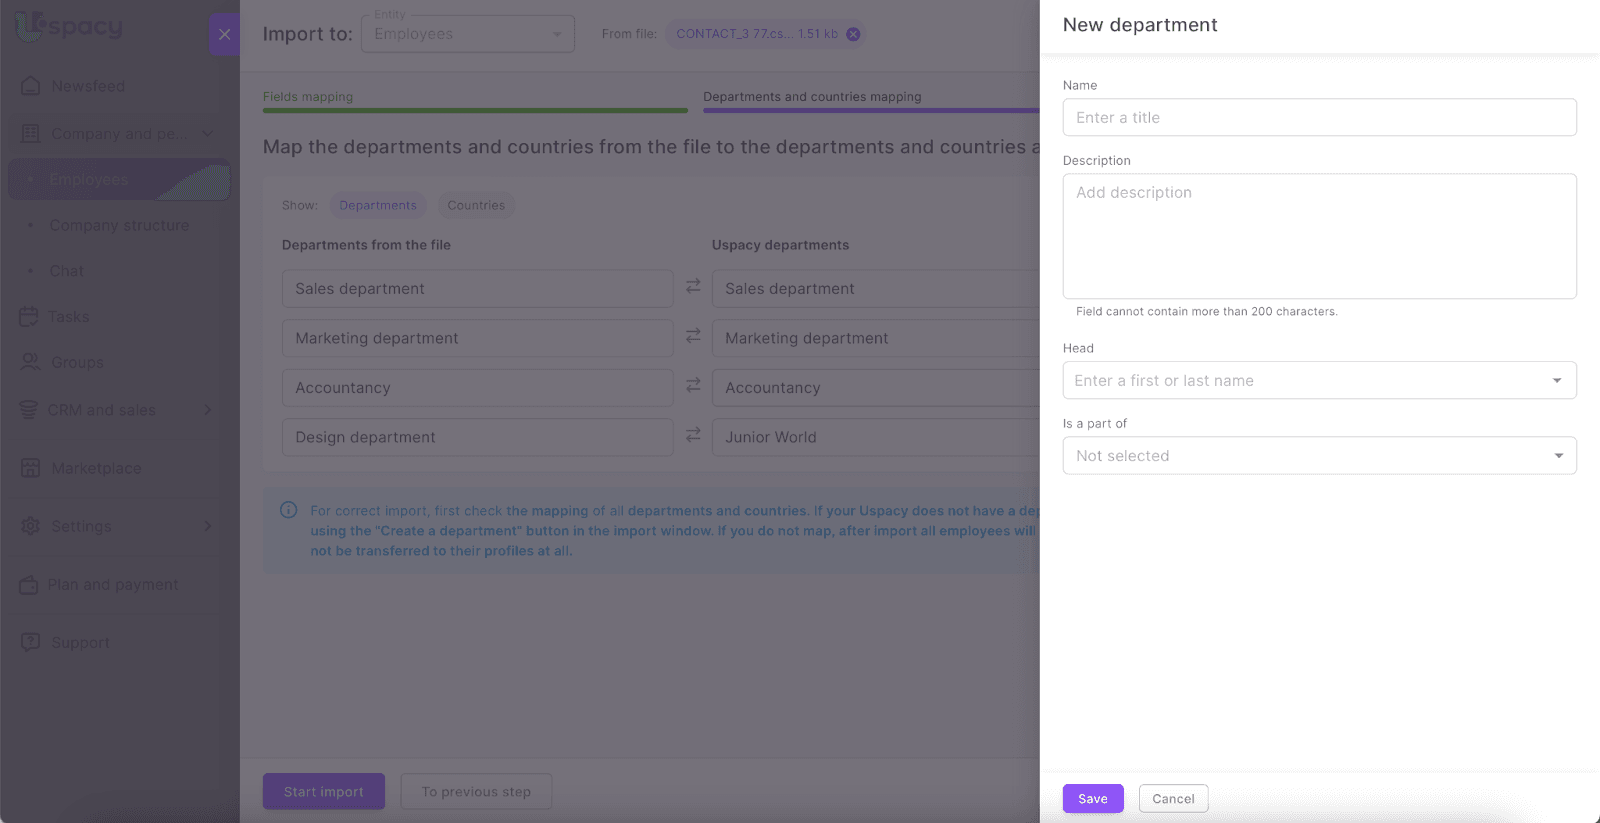
Task: Open Company structure in the sidebar
Action: click(x=119, y=225)
